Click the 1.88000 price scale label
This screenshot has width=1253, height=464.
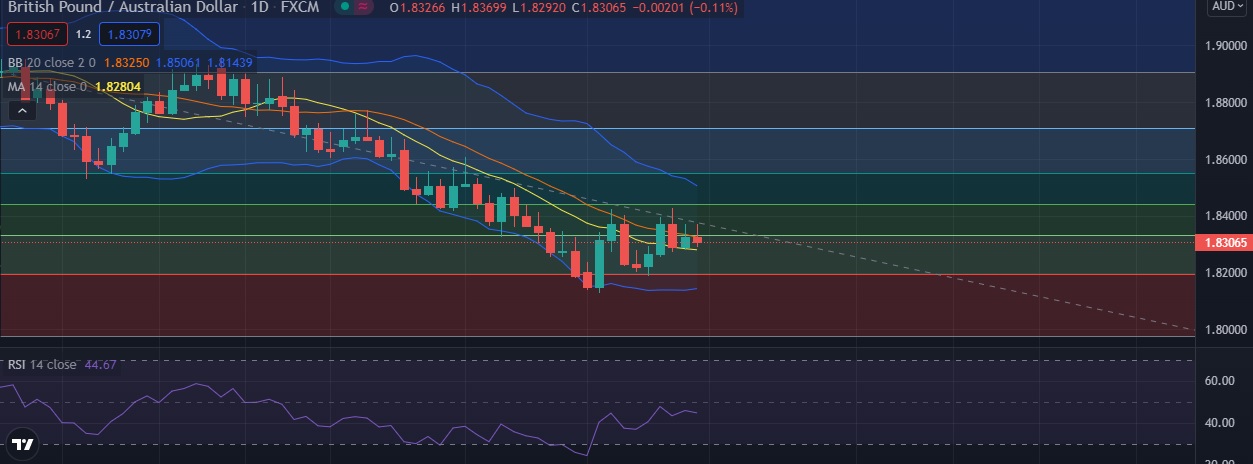point(1225,103)
